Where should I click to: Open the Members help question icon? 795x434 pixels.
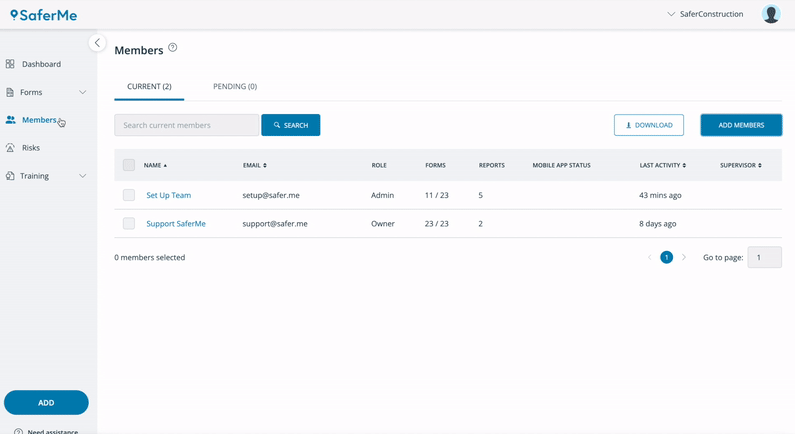click(x=172, y=47)
